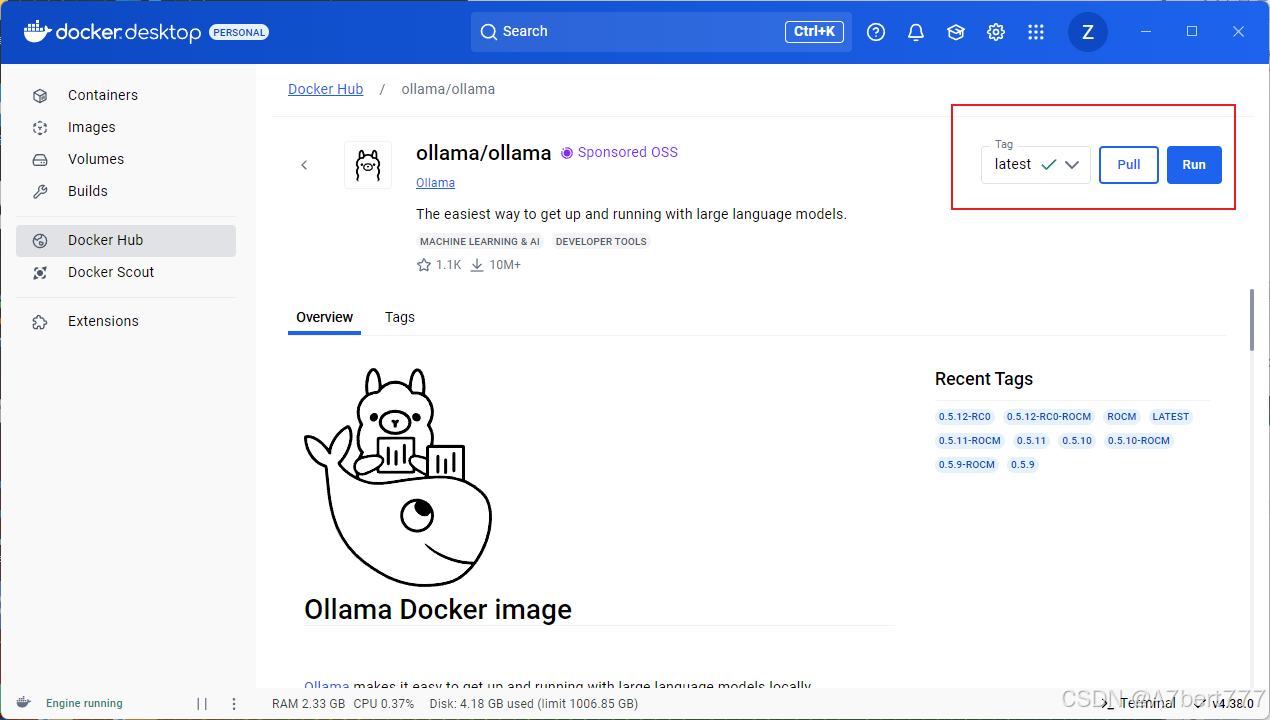Select the 0.5.11 recent tag
1270x720 pixels.
pos(1031,441)
